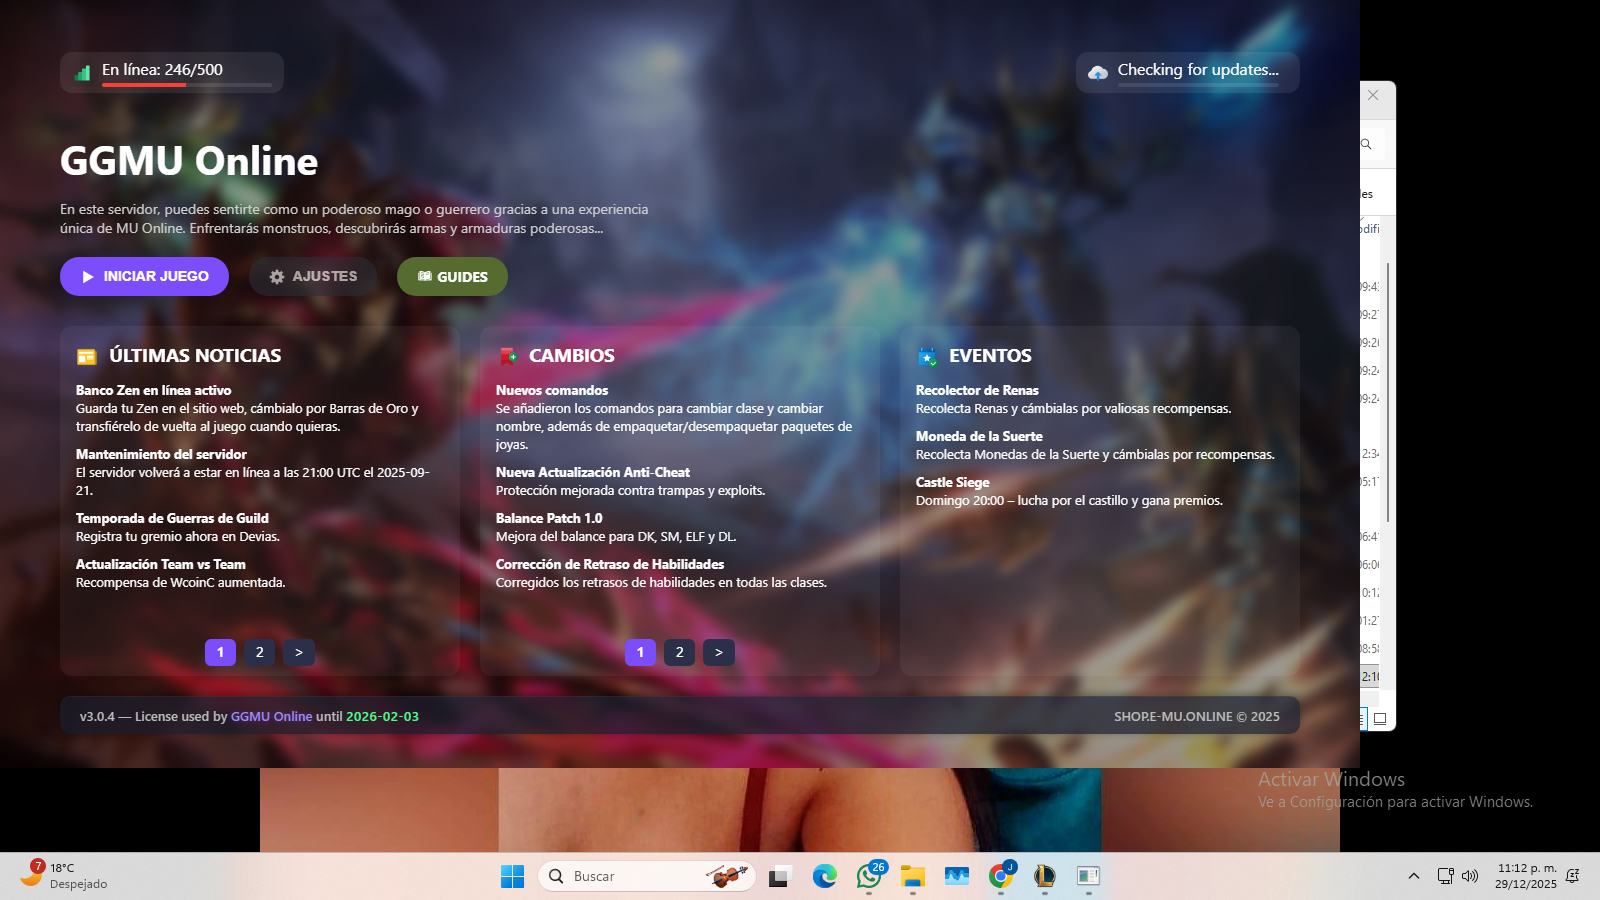Click the Últimas Noticias newspaper icon

pyautogui.click(x=87, y=356)
